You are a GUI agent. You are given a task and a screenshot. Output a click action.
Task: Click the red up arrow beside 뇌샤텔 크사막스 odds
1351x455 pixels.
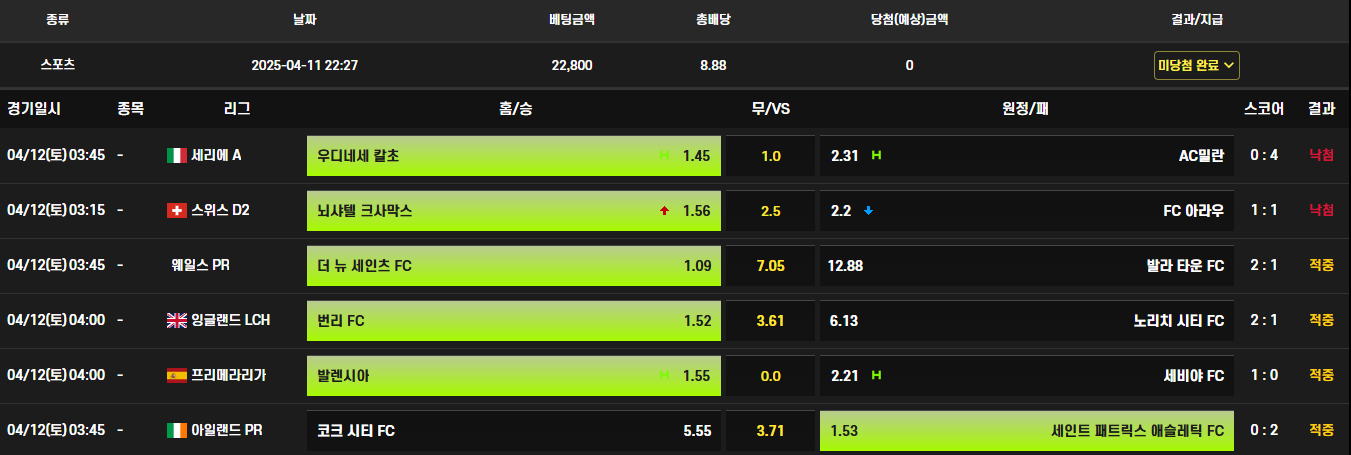tap(664, 211)
